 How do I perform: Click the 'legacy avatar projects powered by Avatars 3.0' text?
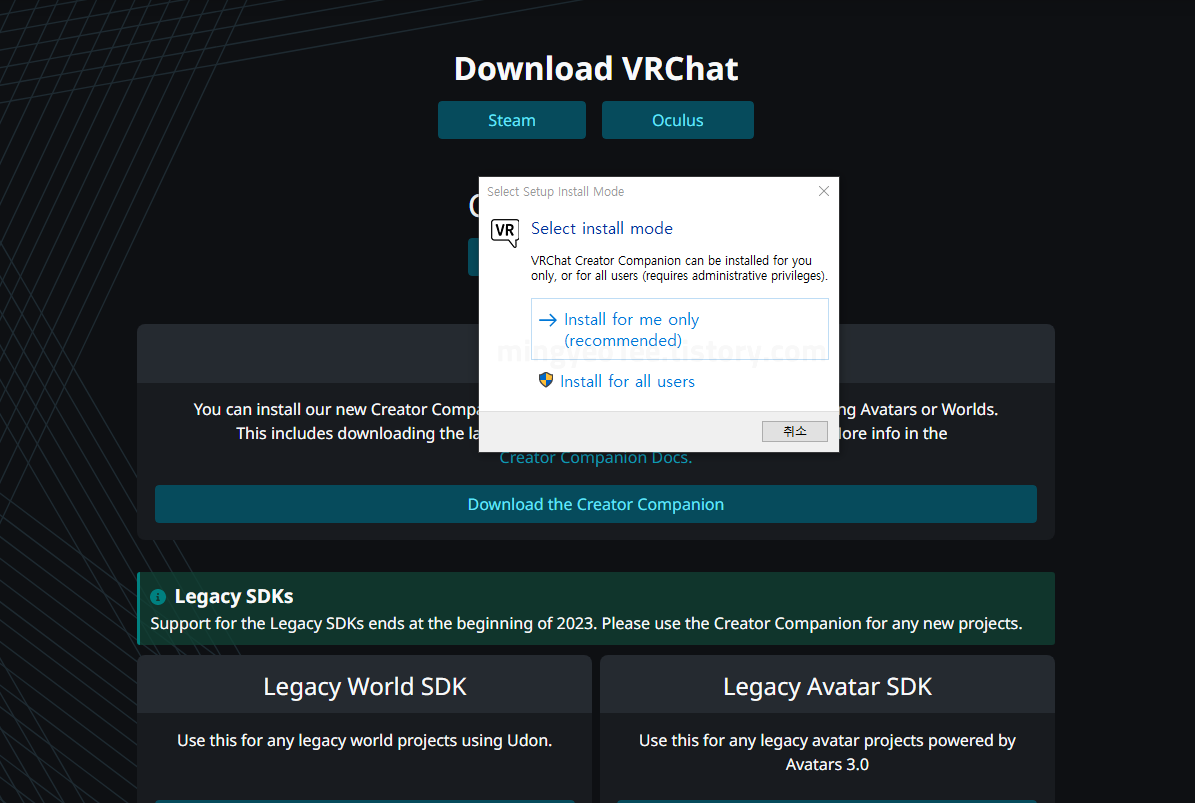(x=827, y=752)
